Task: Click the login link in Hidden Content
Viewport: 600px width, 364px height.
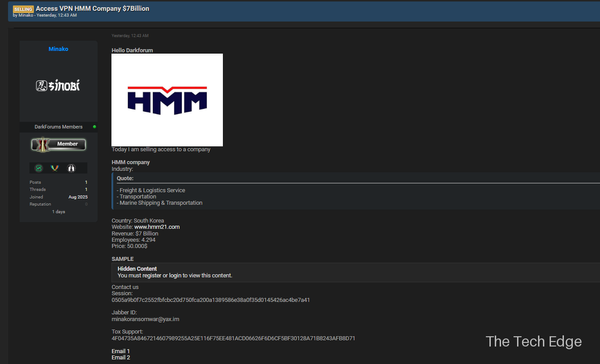Action: (x=175, y=276)
